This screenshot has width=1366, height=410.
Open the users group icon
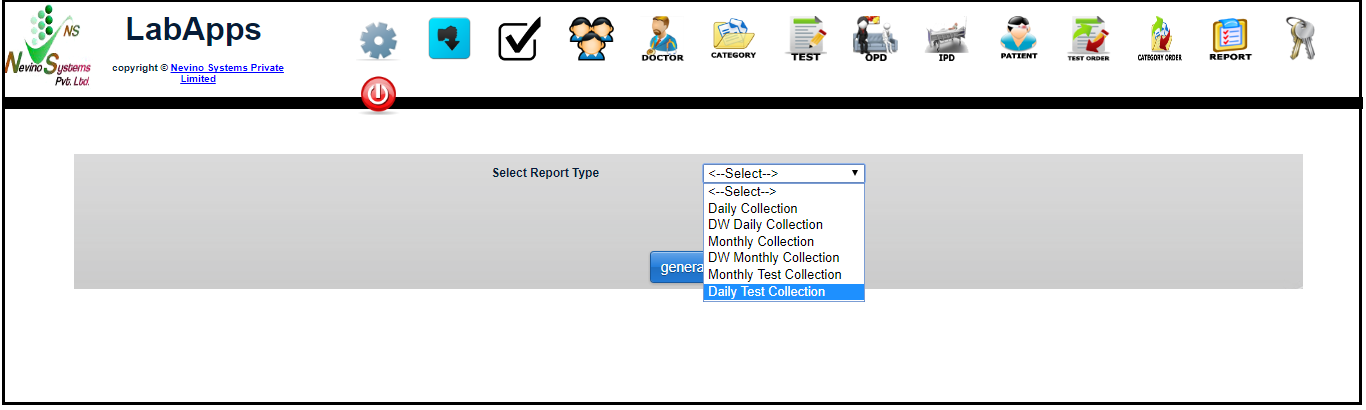tap(592, 40)
